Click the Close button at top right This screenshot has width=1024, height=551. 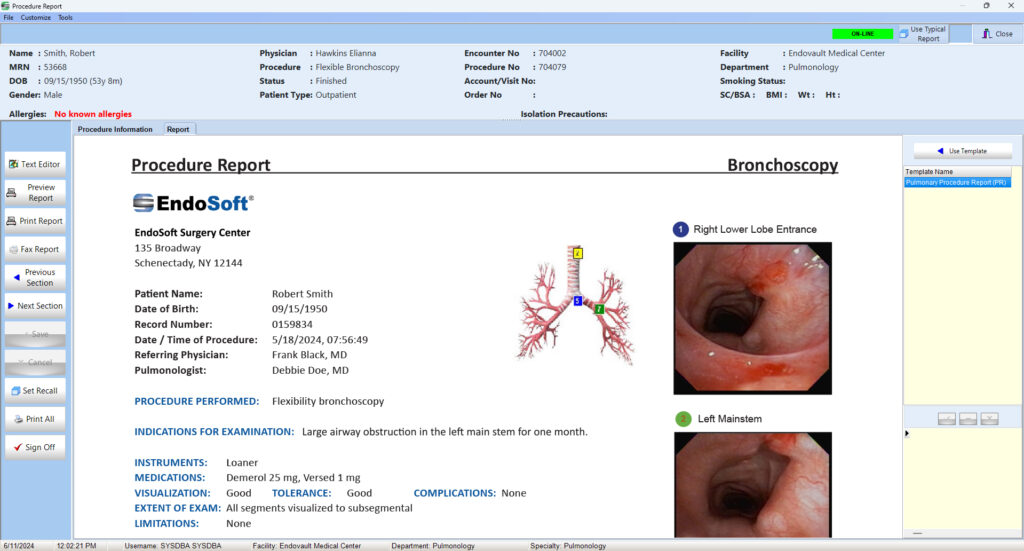996,34
